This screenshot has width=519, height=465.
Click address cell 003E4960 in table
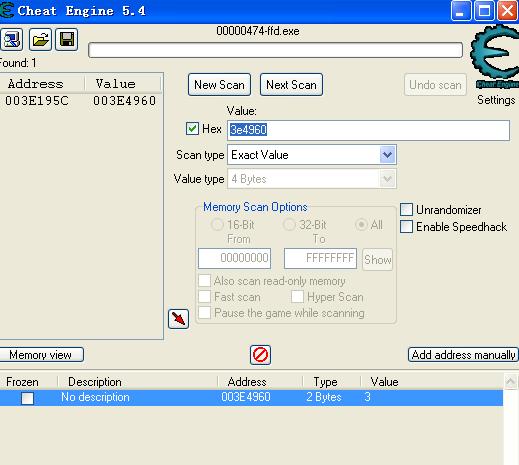(x=246, y=397)
